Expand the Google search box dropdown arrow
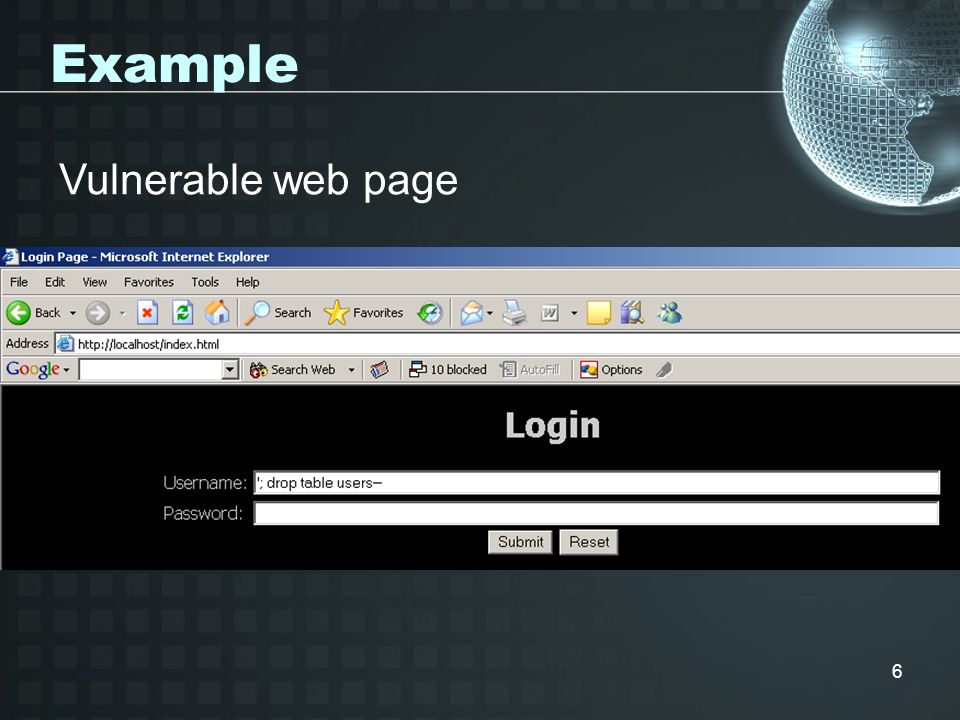This screenshot has height=720, width=960. [231, 369]
